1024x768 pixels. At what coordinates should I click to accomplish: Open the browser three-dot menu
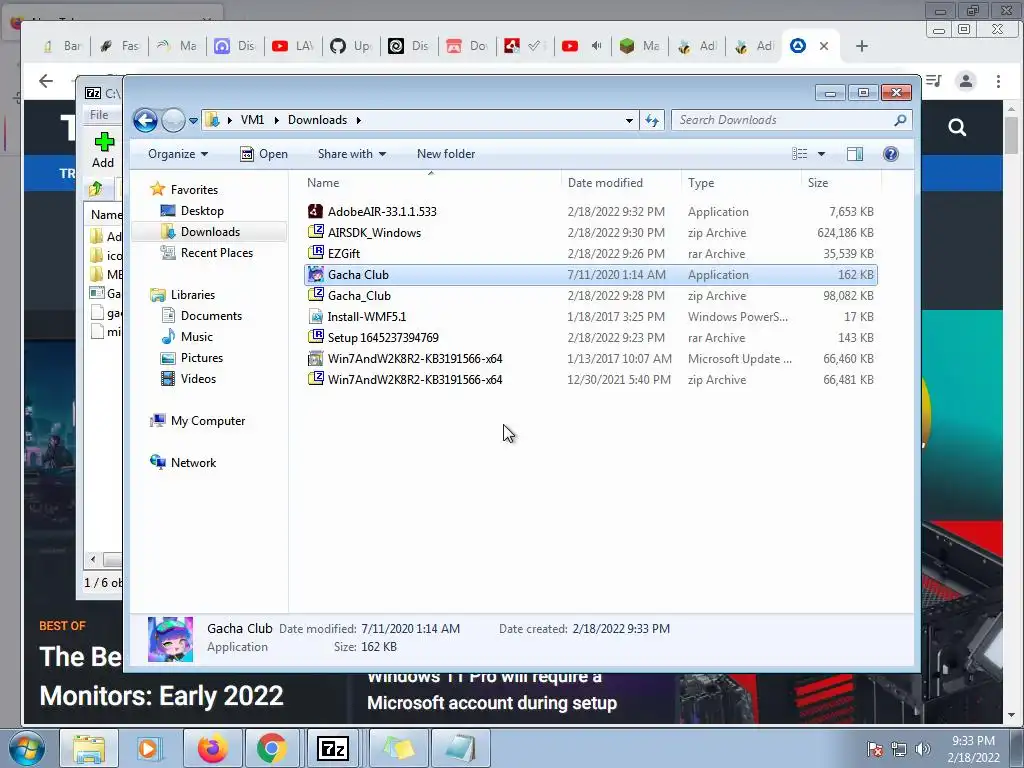pos(998,81)
